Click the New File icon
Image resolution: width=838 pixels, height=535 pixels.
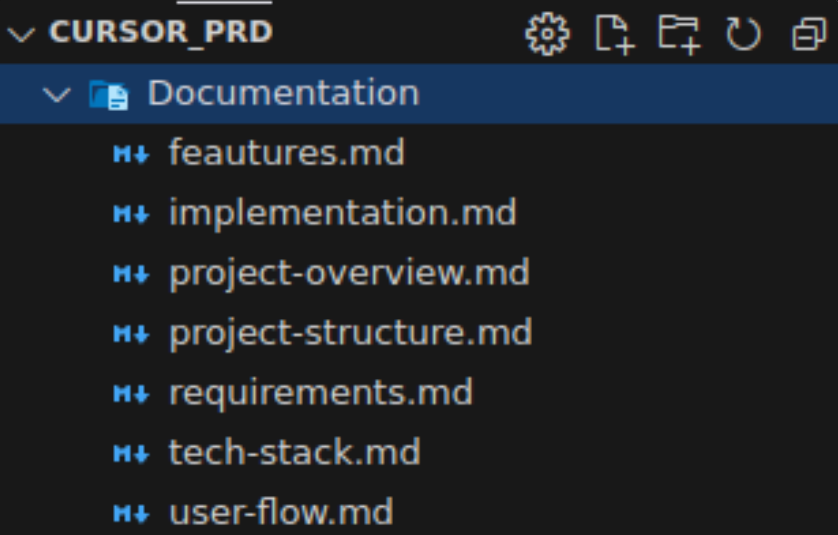[x=614, y=34]
